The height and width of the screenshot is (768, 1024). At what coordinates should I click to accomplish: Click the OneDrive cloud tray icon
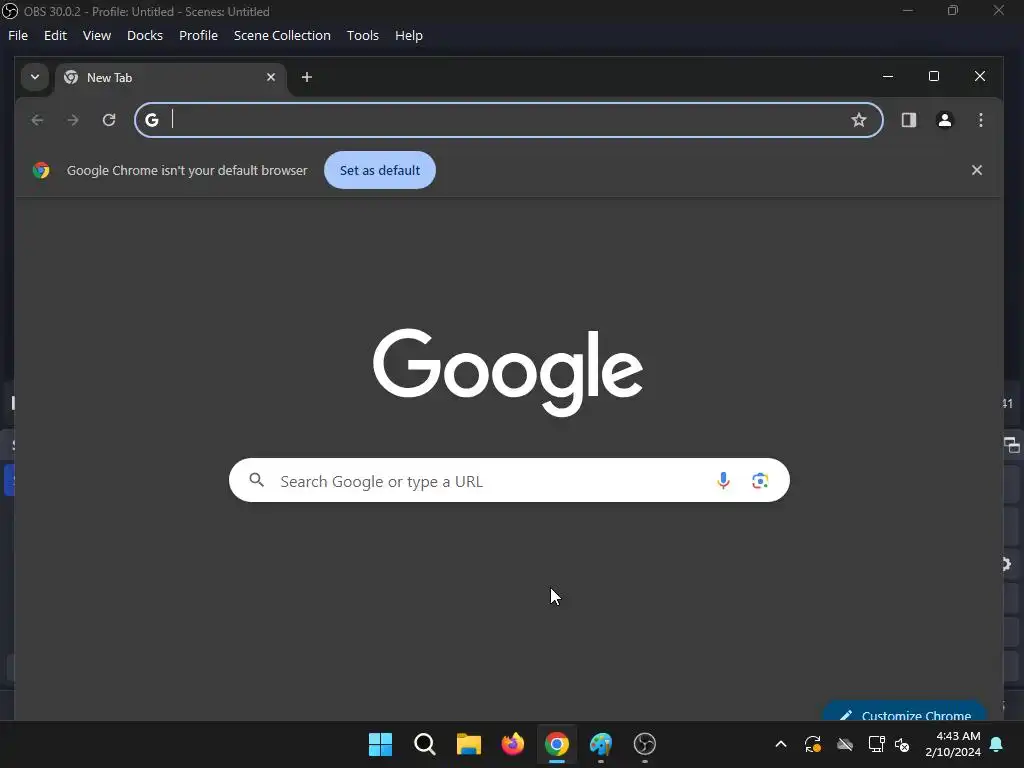coord(844,744)
